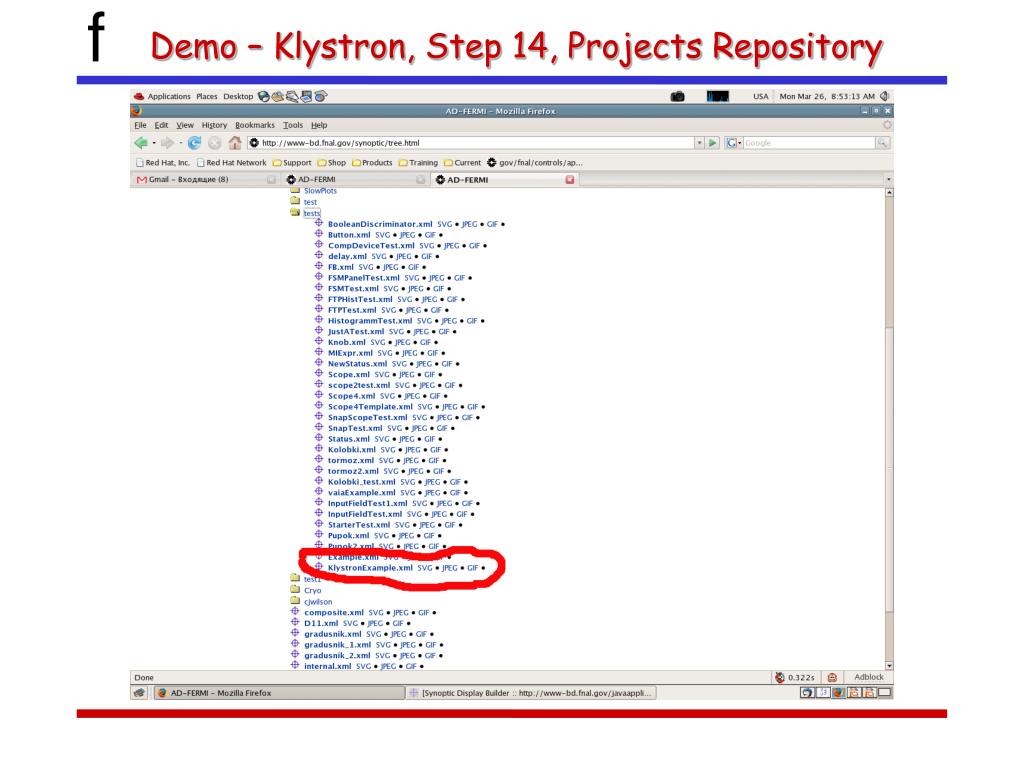
Task: Open the Help menu
Action: [319, 125]
